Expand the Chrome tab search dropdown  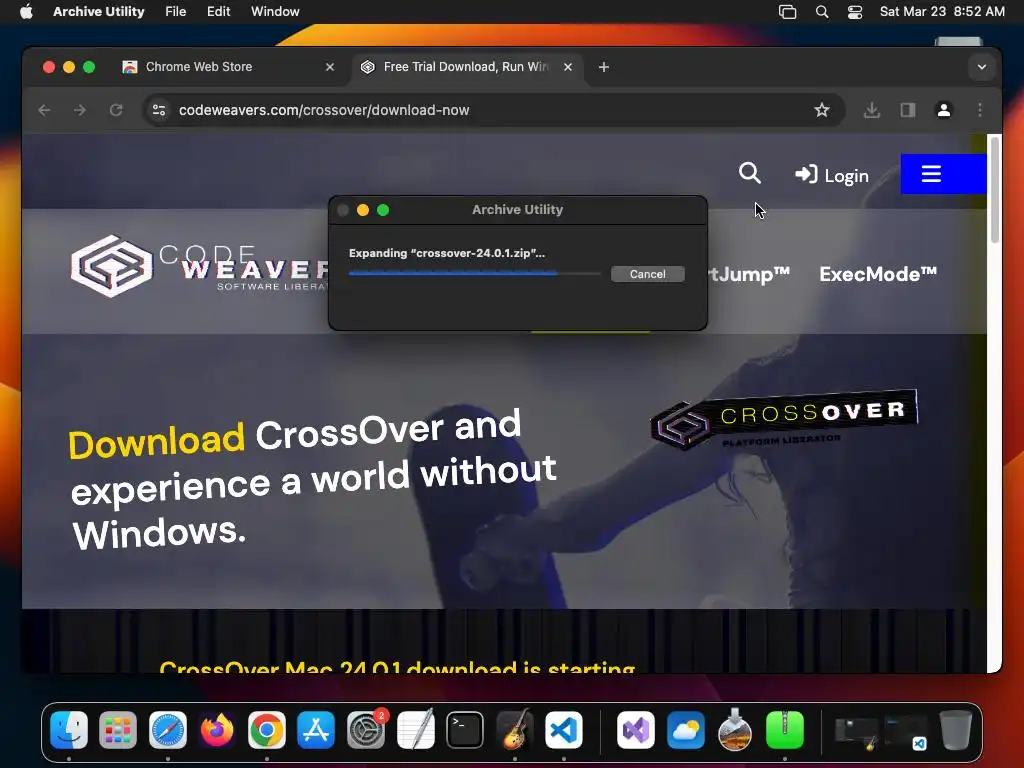(982, 67)
